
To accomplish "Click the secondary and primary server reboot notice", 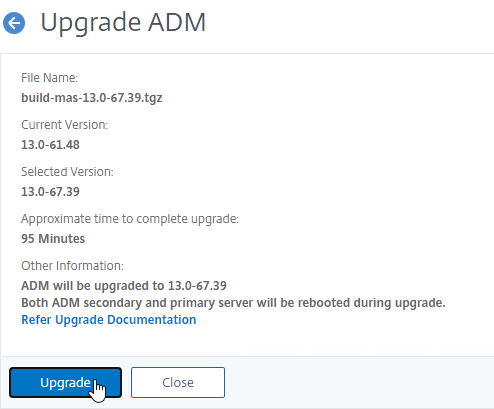I will [x=233, y=303].
